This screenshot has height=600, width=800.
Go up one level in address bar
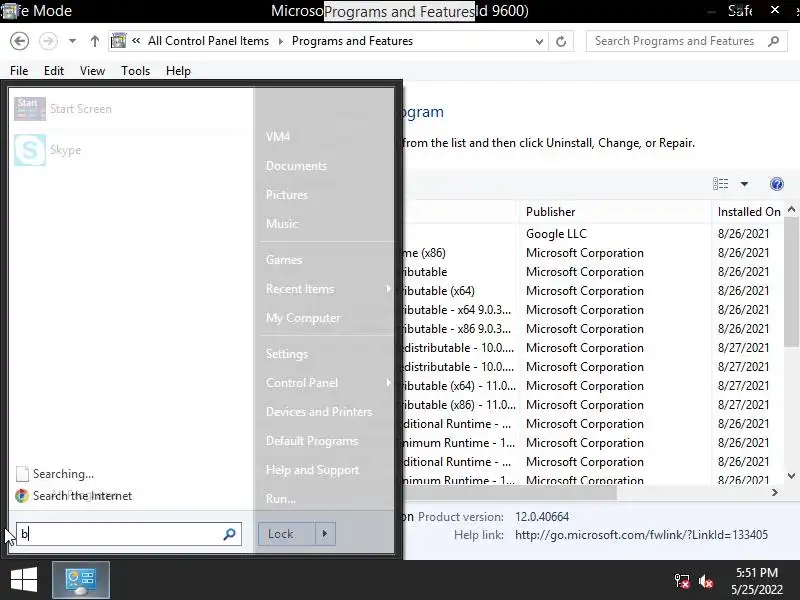[94, 41]
